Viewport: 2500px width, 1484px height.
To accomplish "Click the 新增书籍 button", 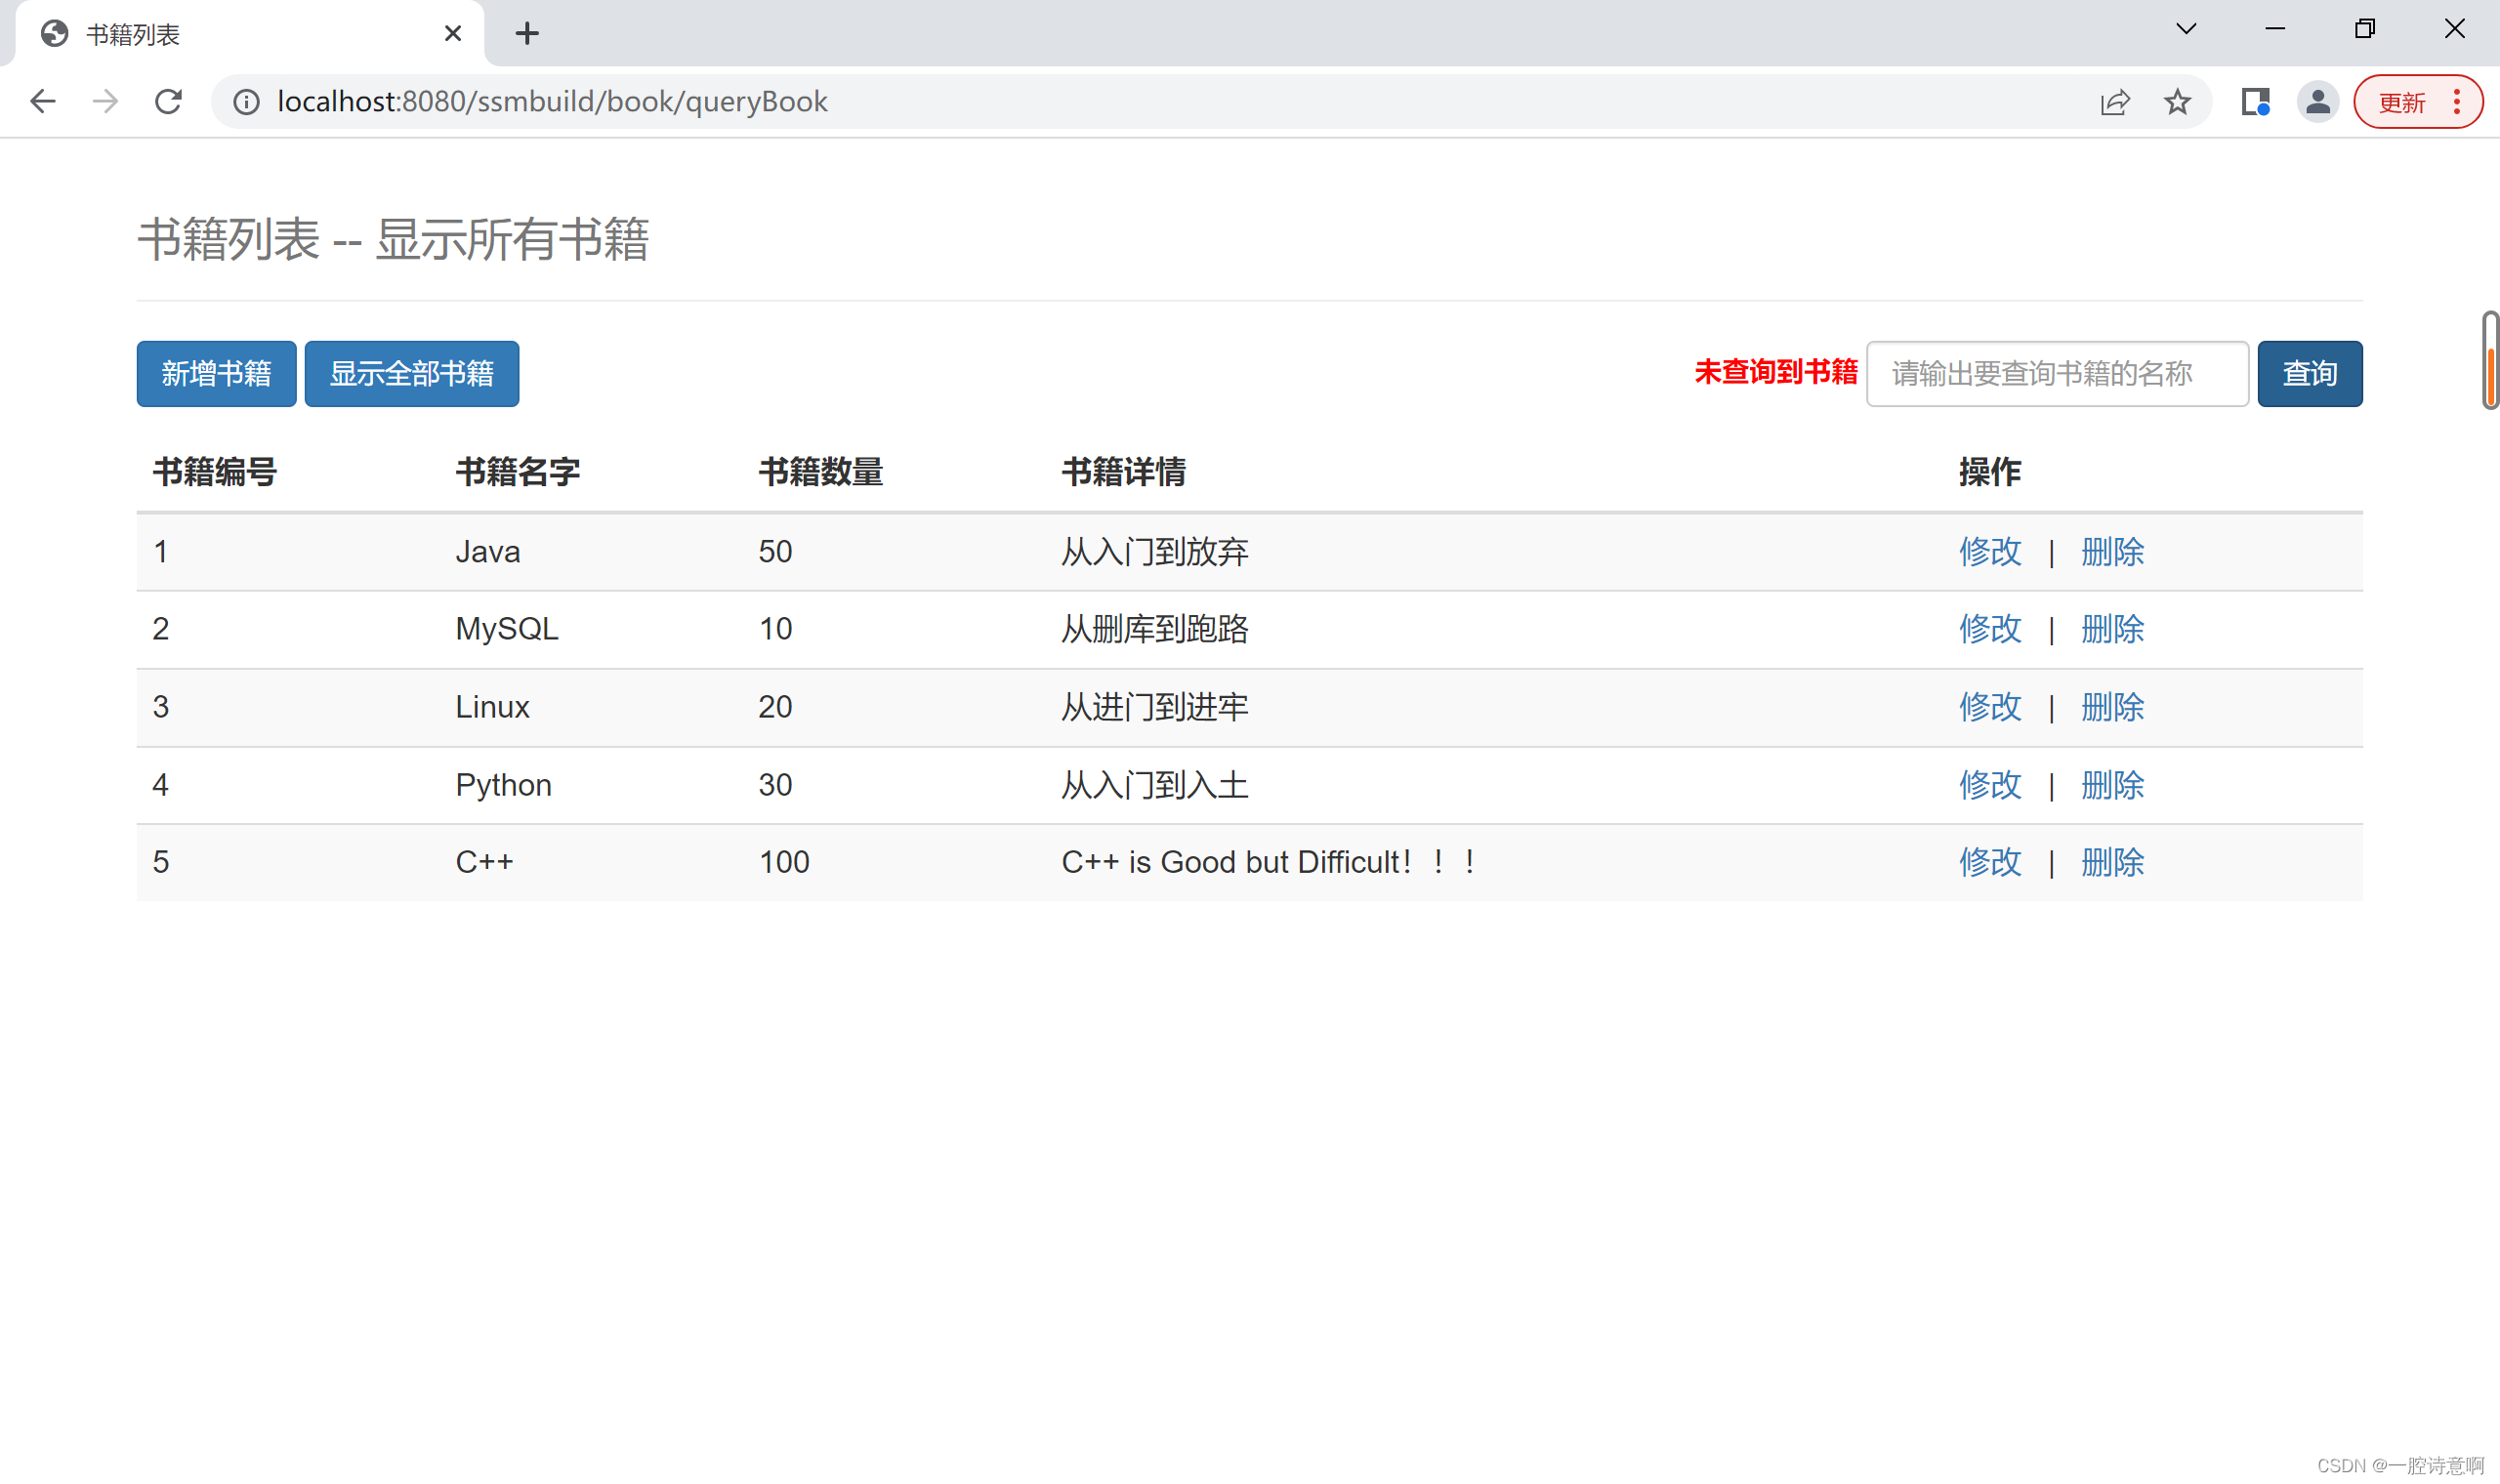I will click(x=215, y=373).
